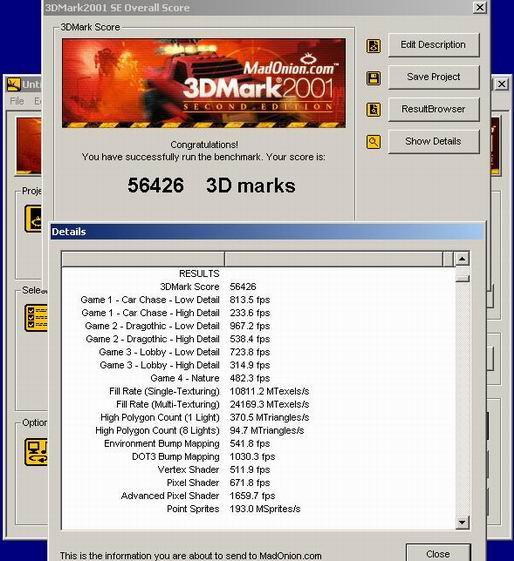The width and height of the screenshot is (514, 561).
Task: Click the 3DMark app icon in background title bar
Action: coord(14,84)
